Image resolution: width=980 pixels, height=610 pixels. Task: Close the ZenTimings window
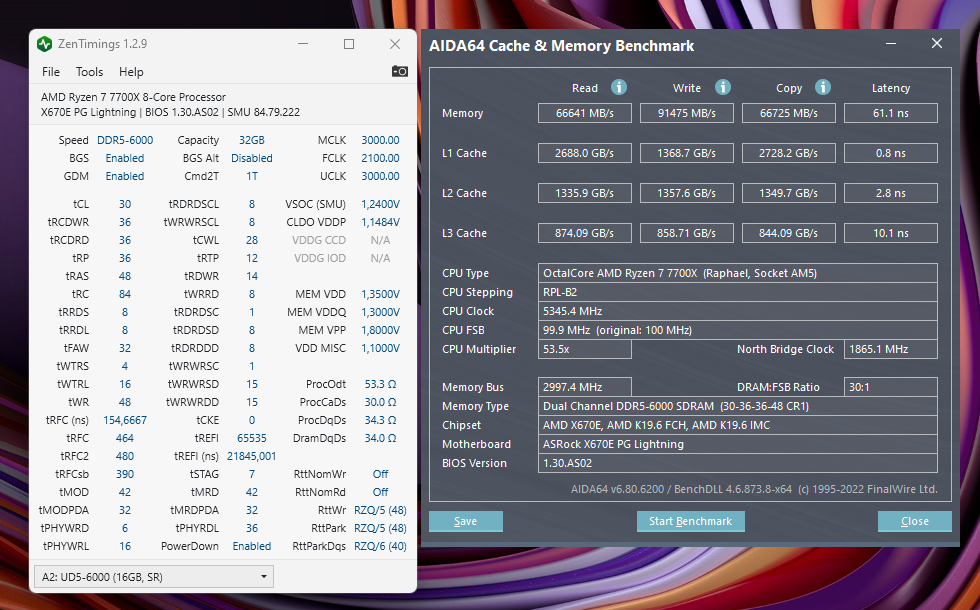395,44
